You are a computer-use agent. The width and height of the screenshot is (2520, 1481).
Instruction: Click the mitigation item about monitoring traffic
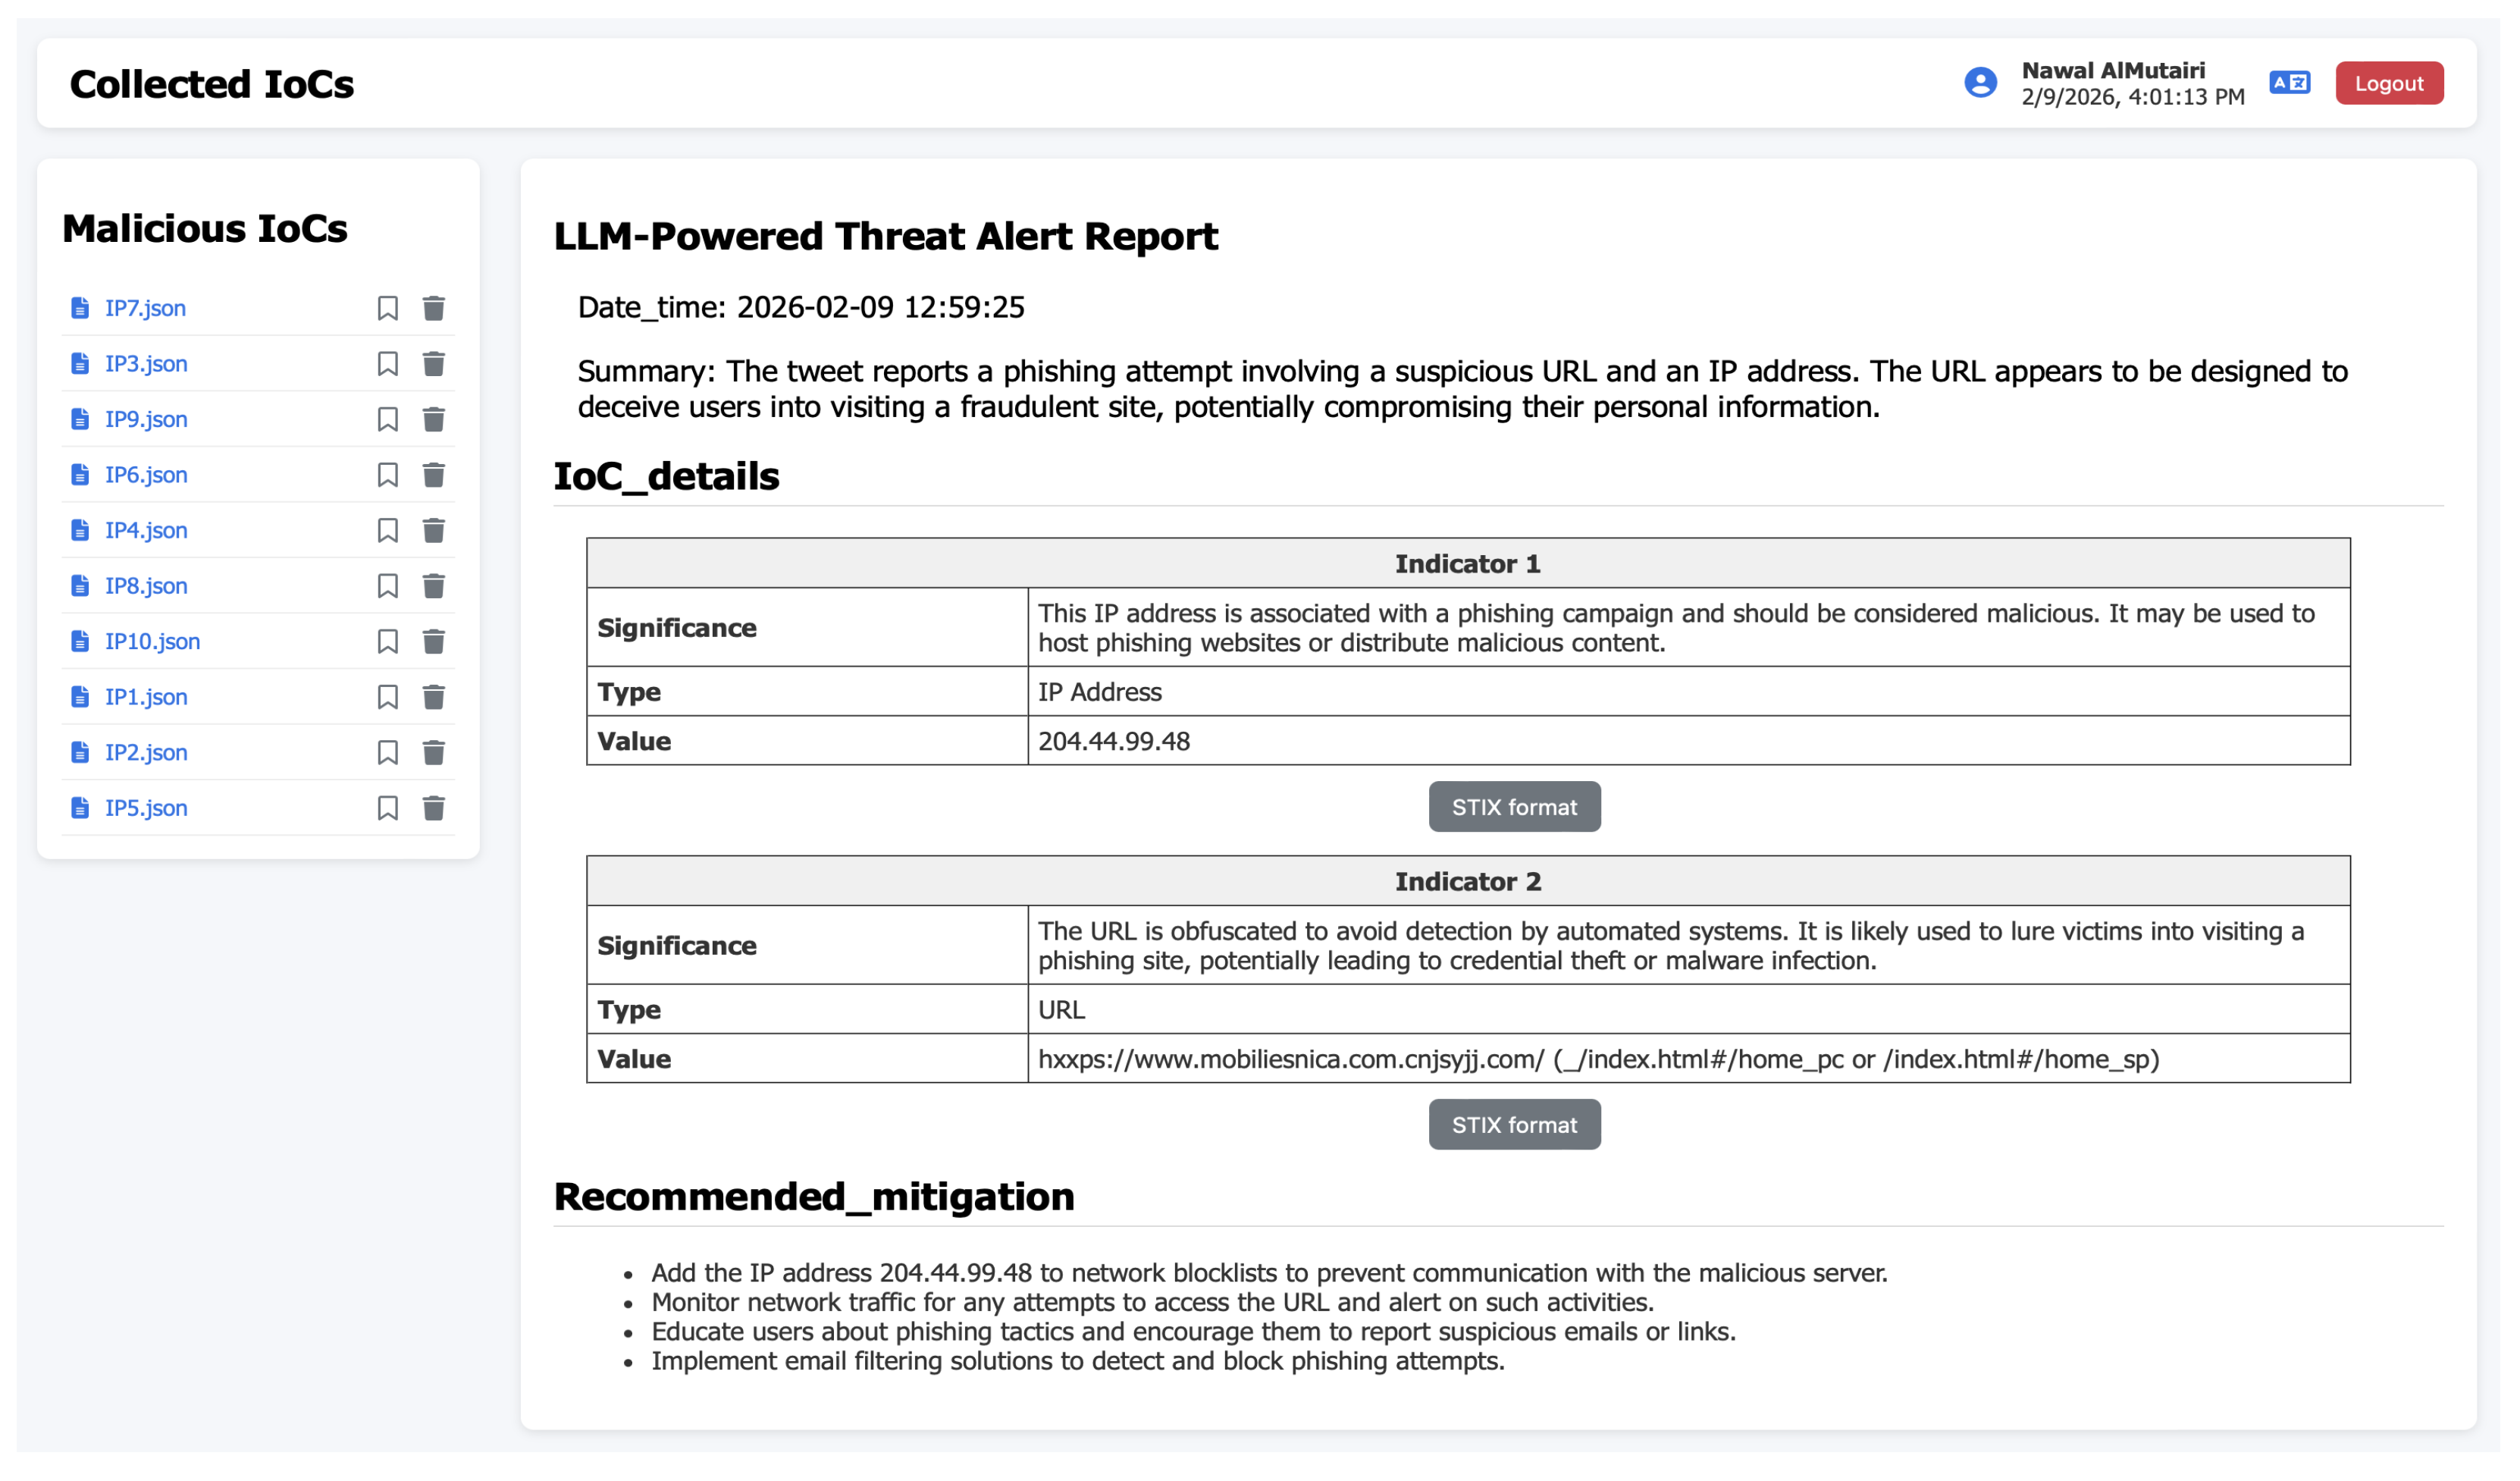1152,1302
